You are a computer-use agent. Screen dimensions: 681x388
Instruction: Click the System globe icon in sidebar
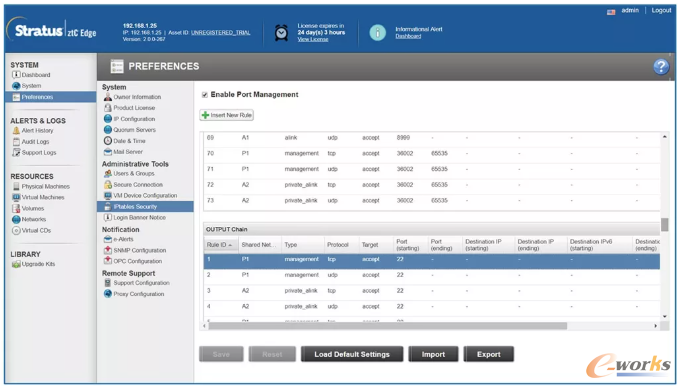click(x=16, y=86)
